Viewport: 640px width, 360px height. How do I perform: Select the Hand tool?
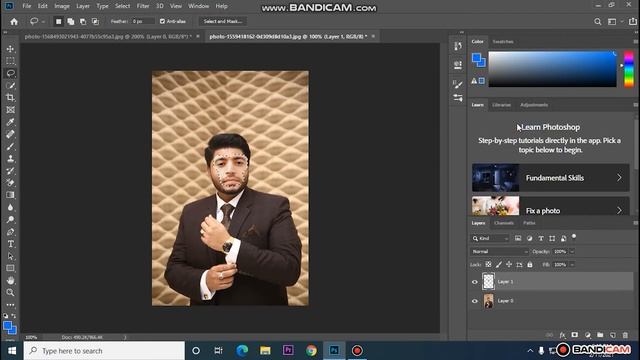coord(11,280)
